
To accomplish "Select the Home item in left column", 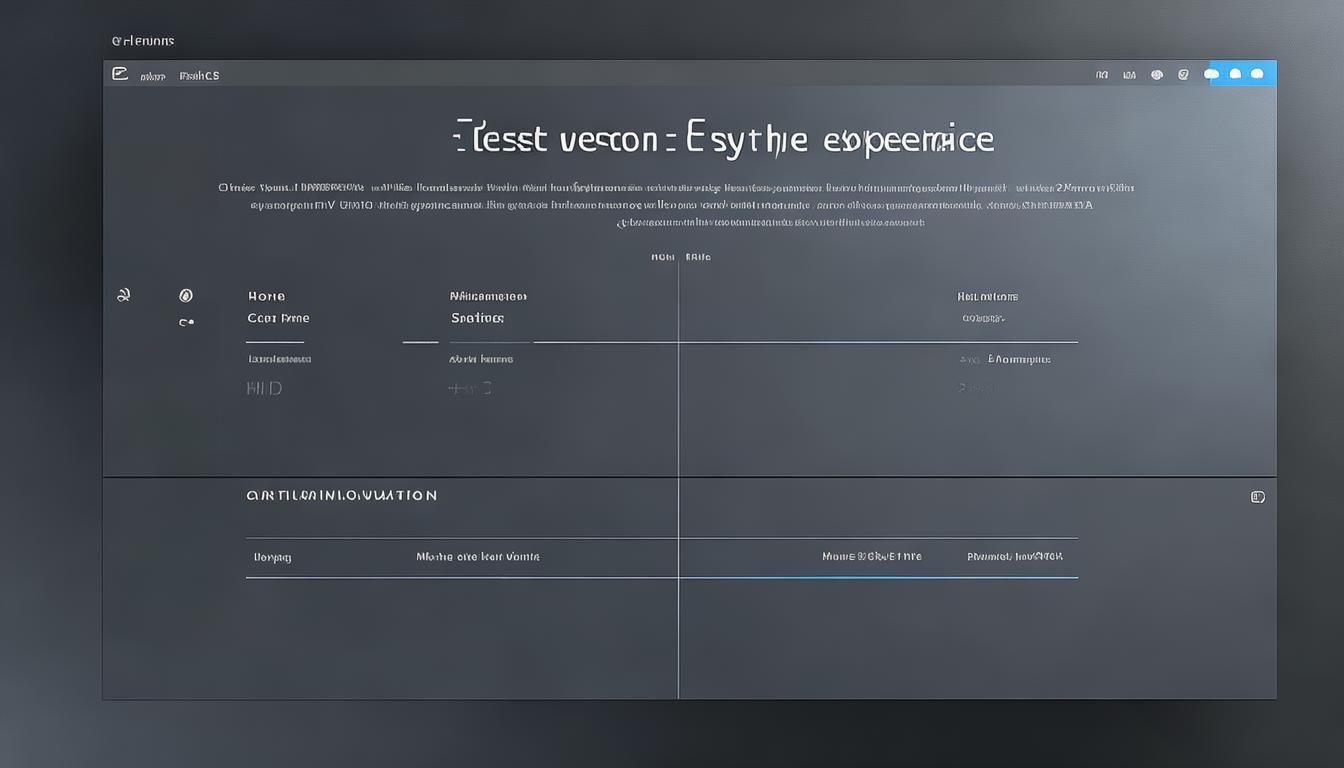I will pyautogui.click(x=266, y=296).
